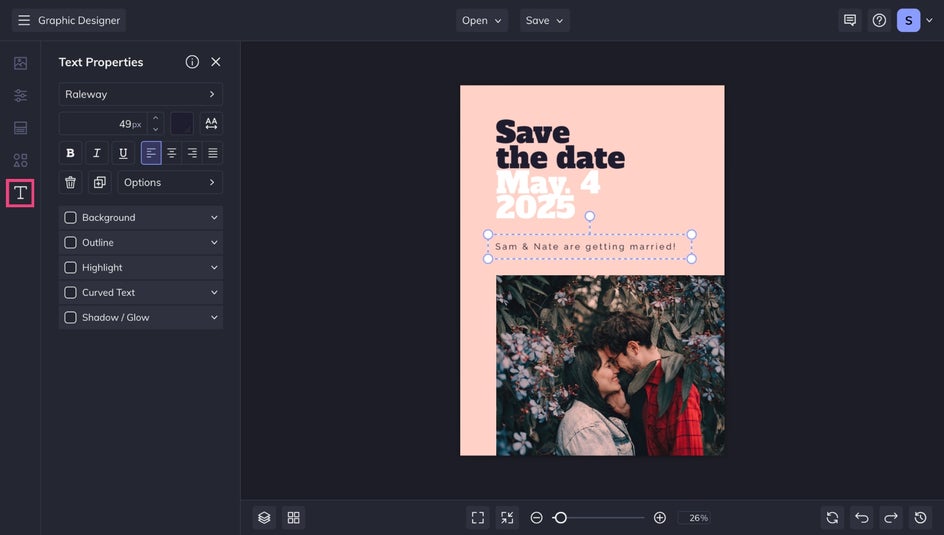
Task: Enable the Shadow / Glow checkbox
Action: point(70,318)
